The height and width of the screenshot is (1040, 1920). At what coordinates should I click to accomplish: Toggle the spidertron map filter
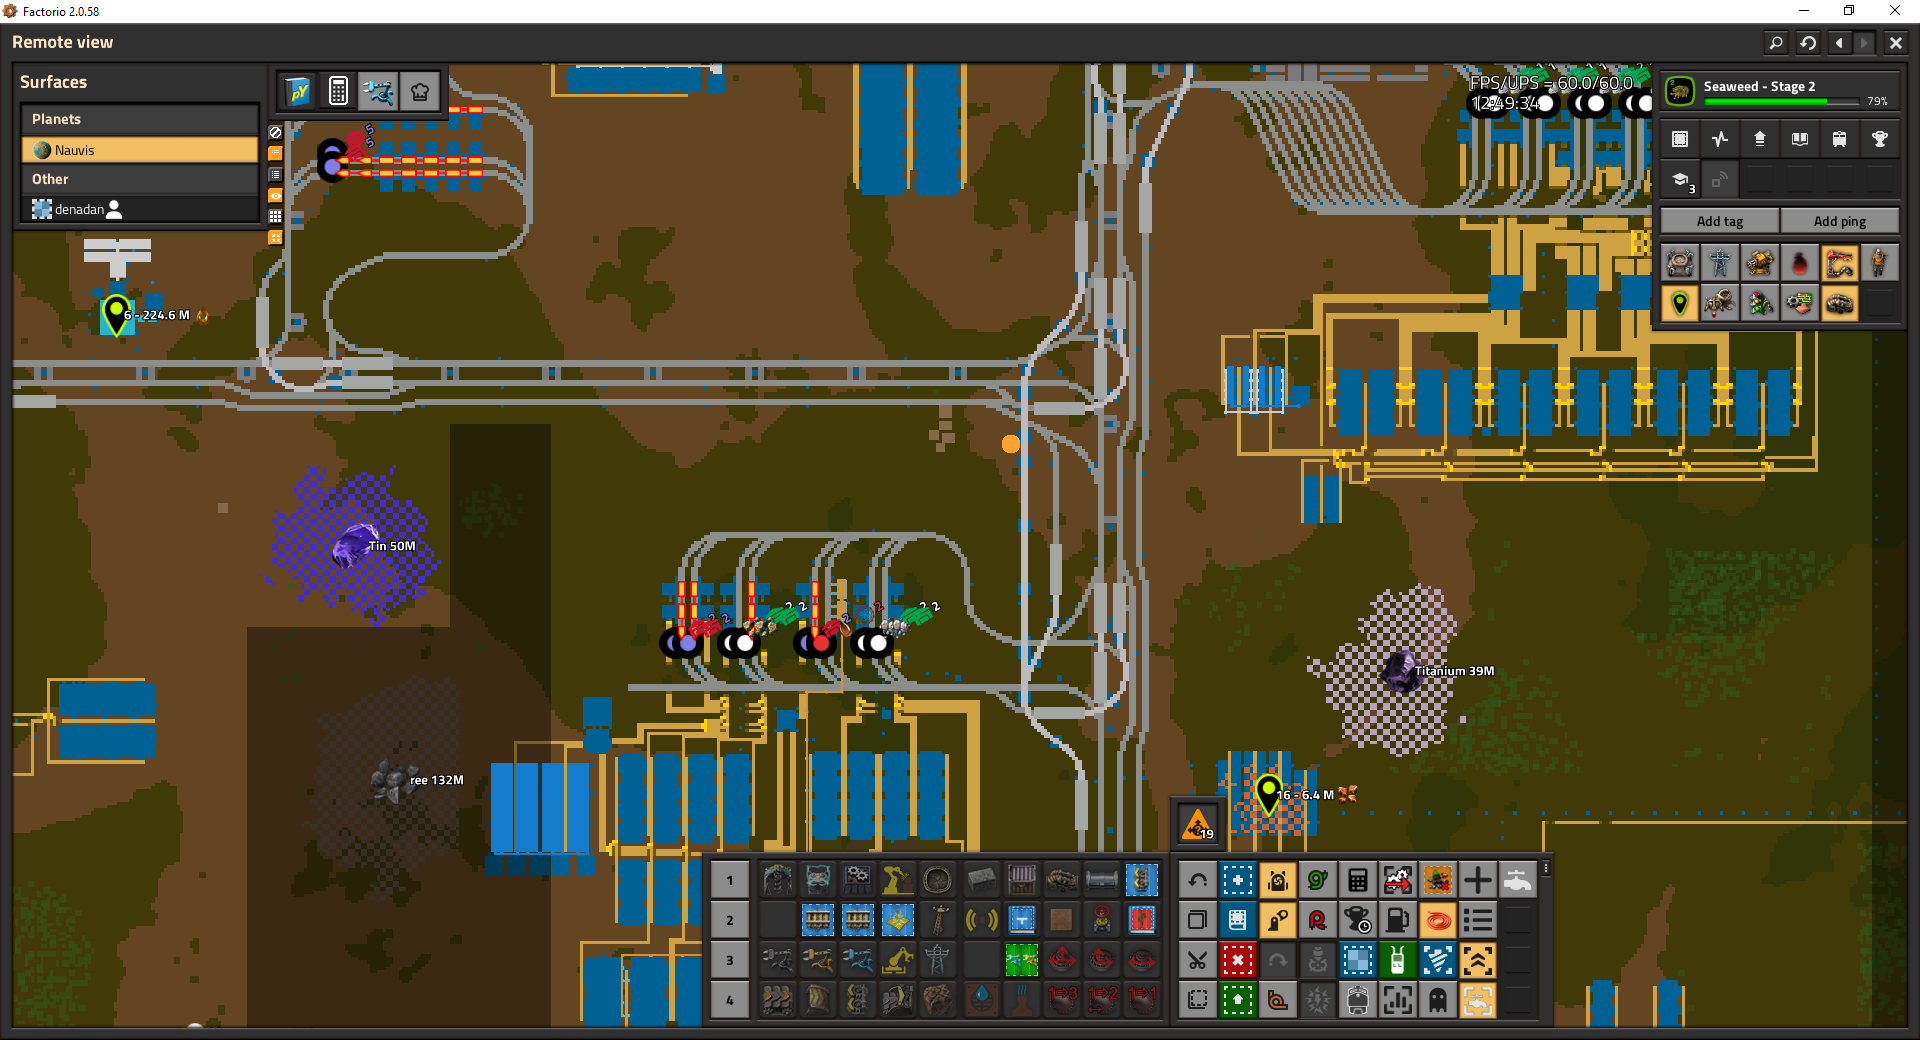point(1720,303)
